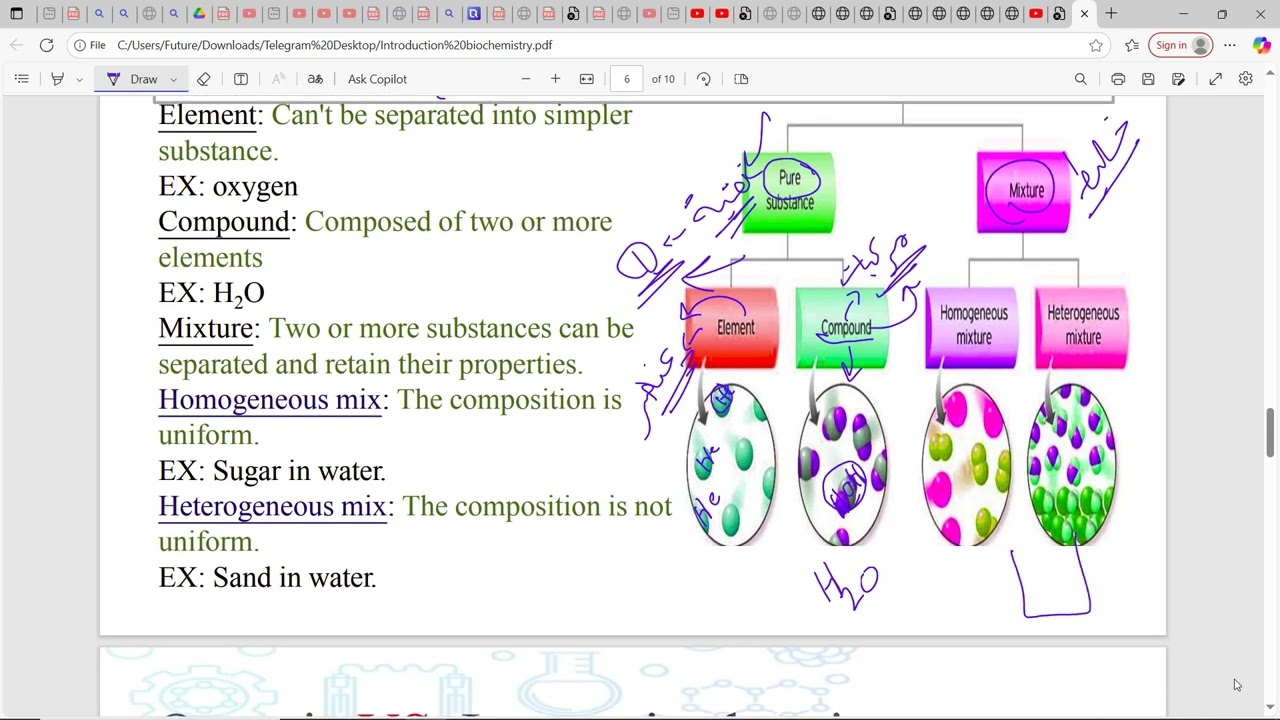
Task: Open Find in PDF search
Action: [x=1080, y=79]
